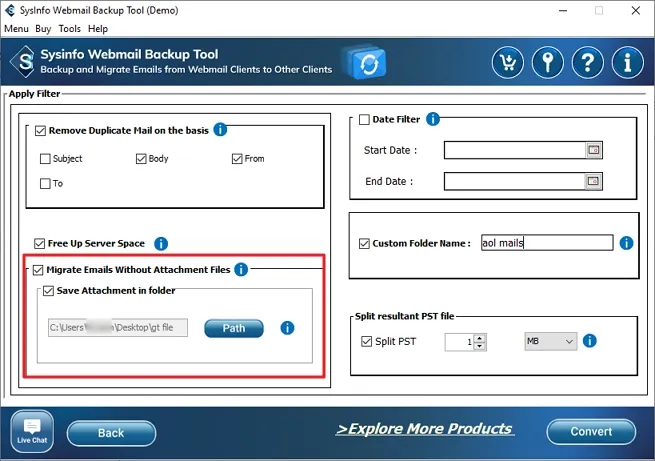Viewport: 655px width, 461px height.
Task: Open the question mark help icon
Action: click(588, 63)
